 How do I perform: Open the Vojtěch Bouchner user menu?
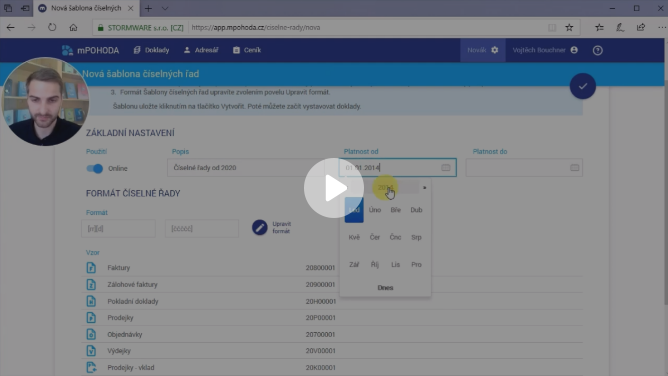click(x=545, y=50)
